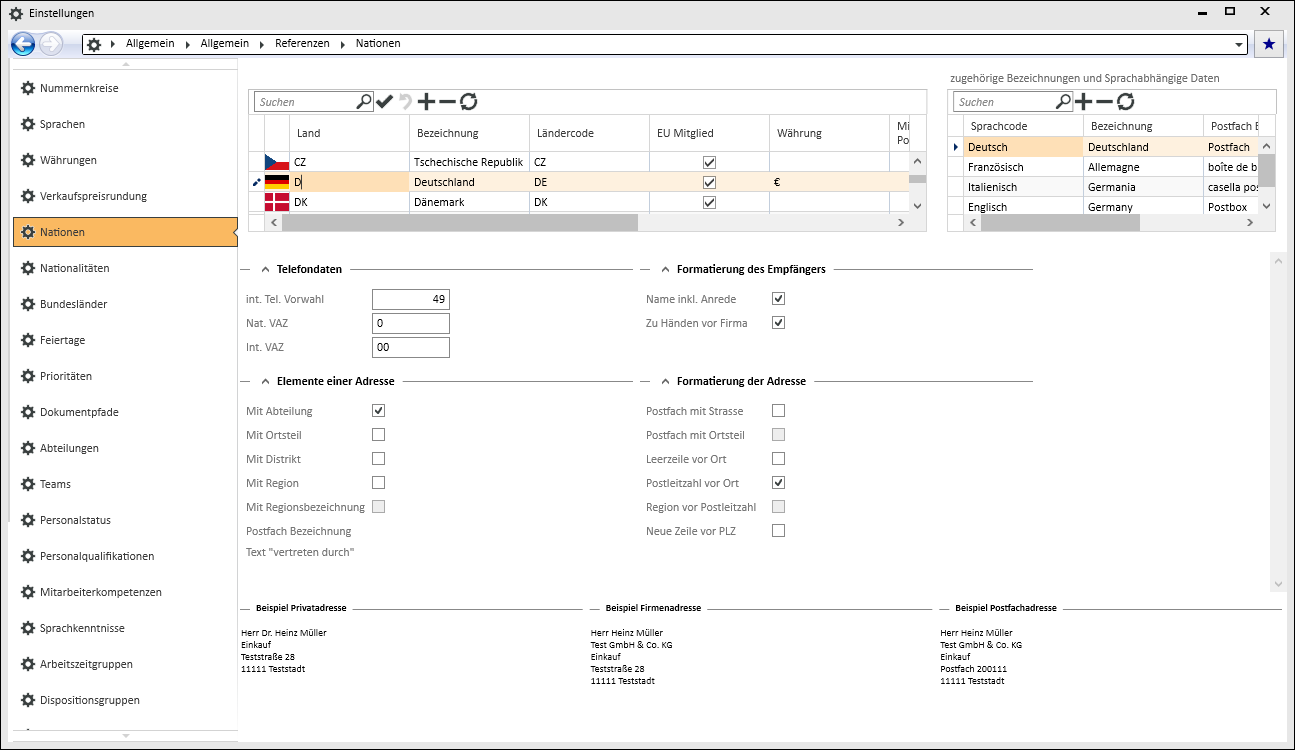Uncheck Name inkl. Anrede
1295x750 pixels.
click(x=779, y=299)
